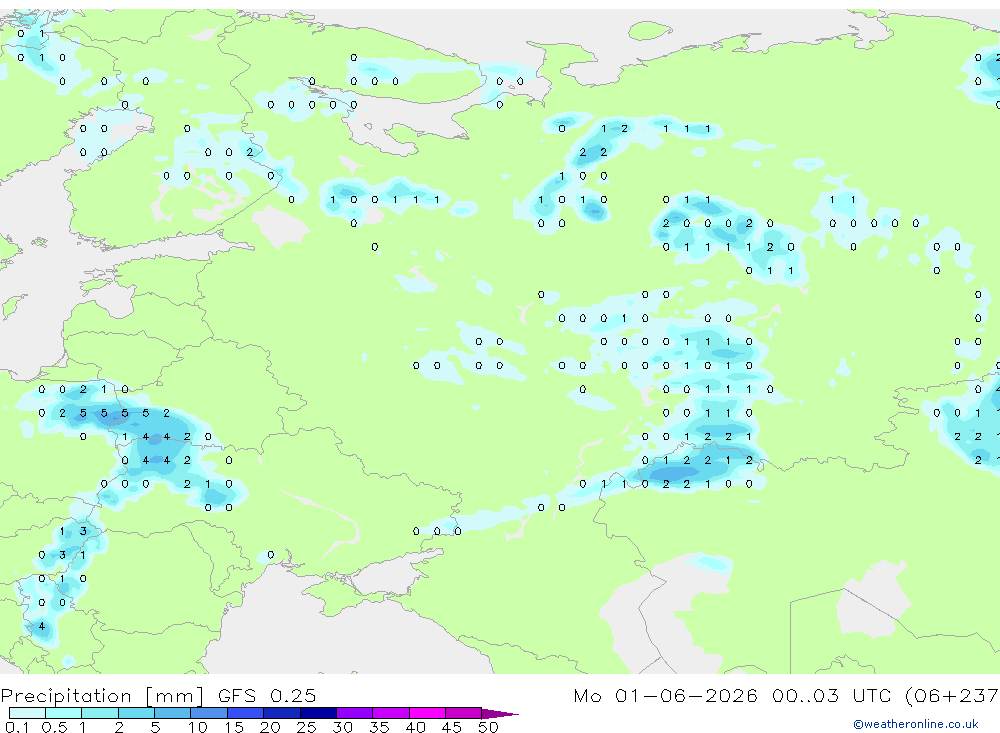Click the legend scale label "35"
1000x733 pixels.
[x=379, y=727]
